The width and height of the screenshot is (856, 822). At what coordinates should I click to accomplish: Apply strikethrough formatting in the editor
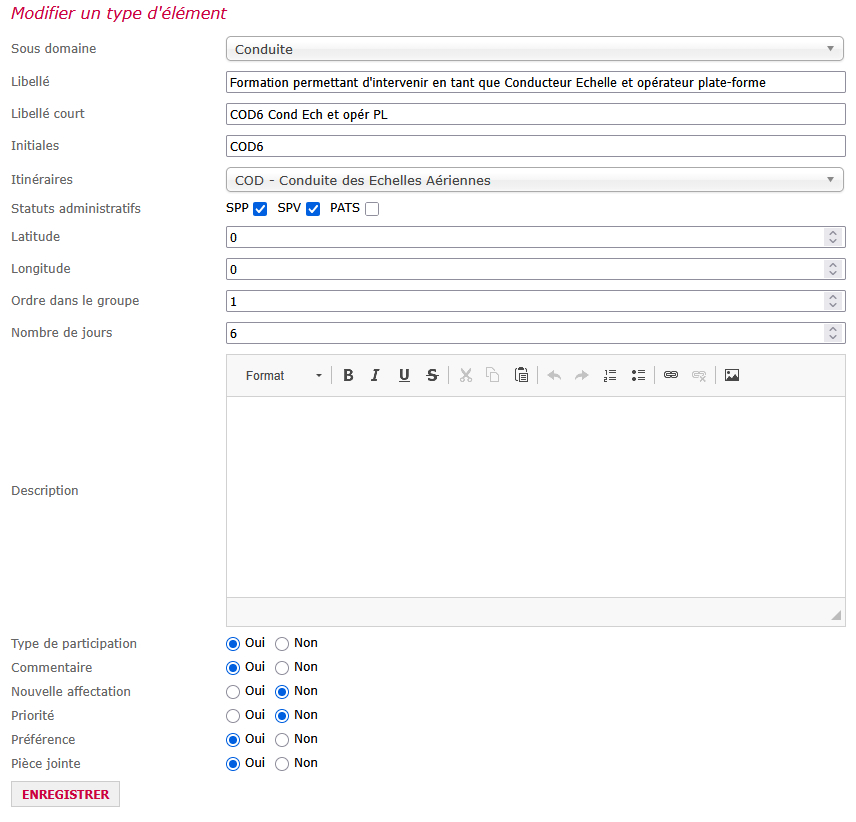click(432, 376)
